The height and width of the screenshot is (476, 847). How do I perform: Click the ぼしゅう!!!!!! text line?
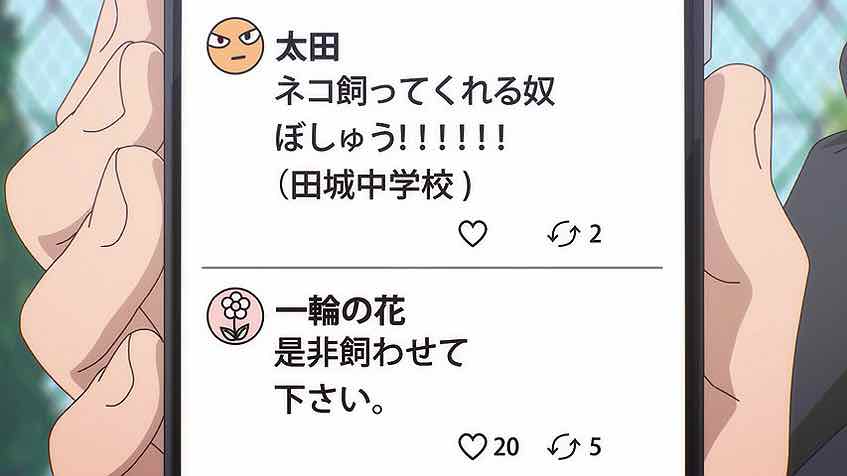pyautogui.click(x=390, y=138)
